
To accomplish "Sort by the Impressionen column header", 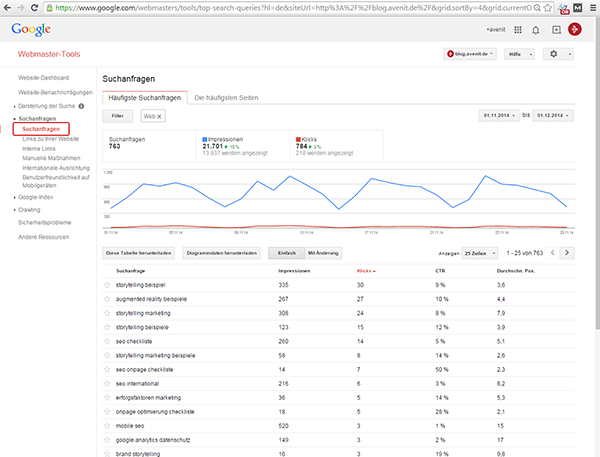I will point(294,271).
